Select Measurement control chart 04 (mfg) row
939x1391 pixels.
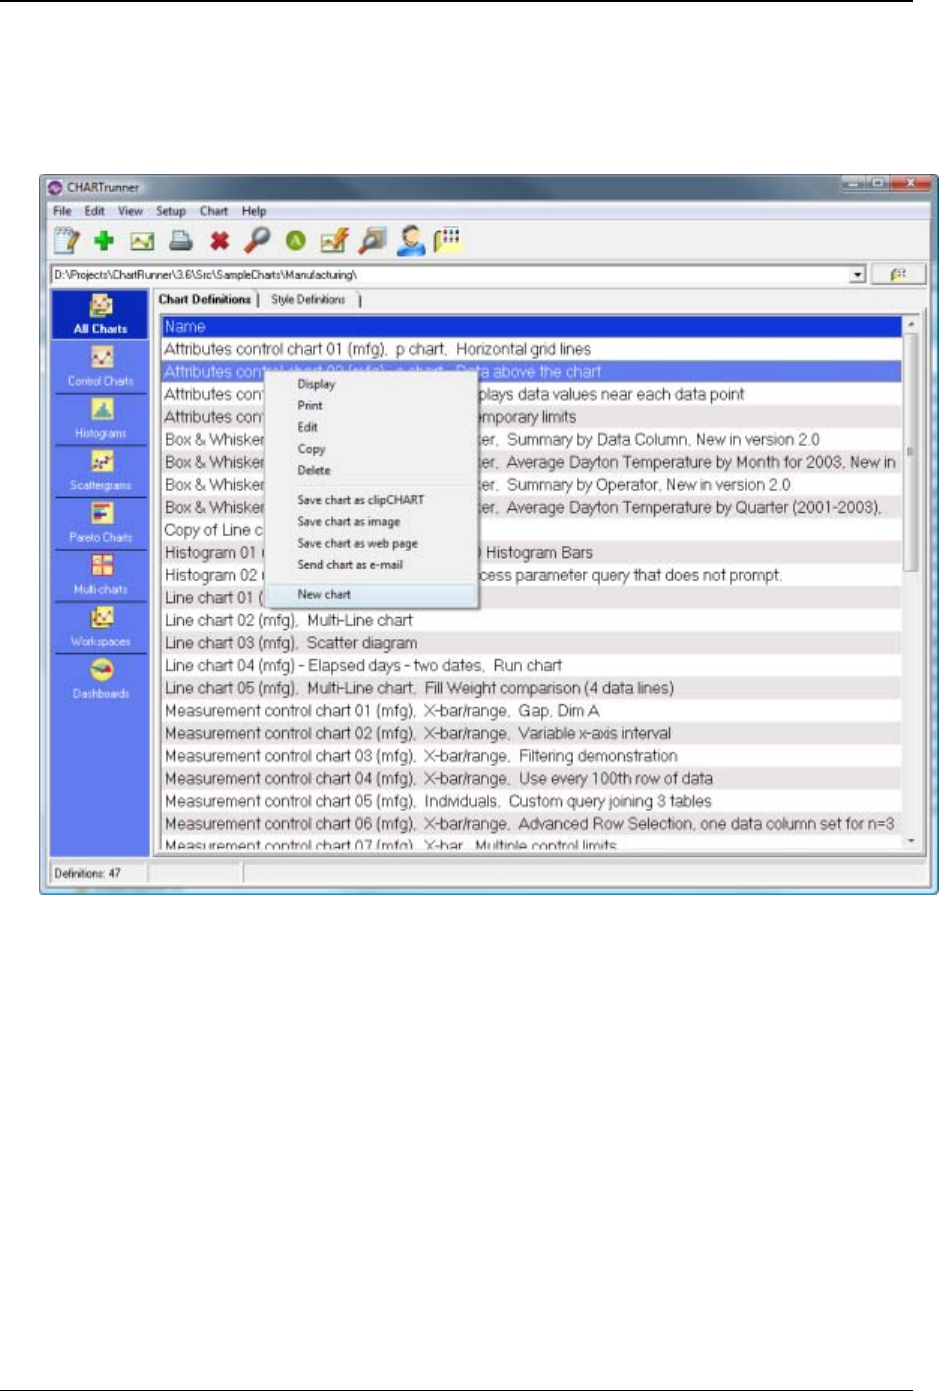[531, 778]
